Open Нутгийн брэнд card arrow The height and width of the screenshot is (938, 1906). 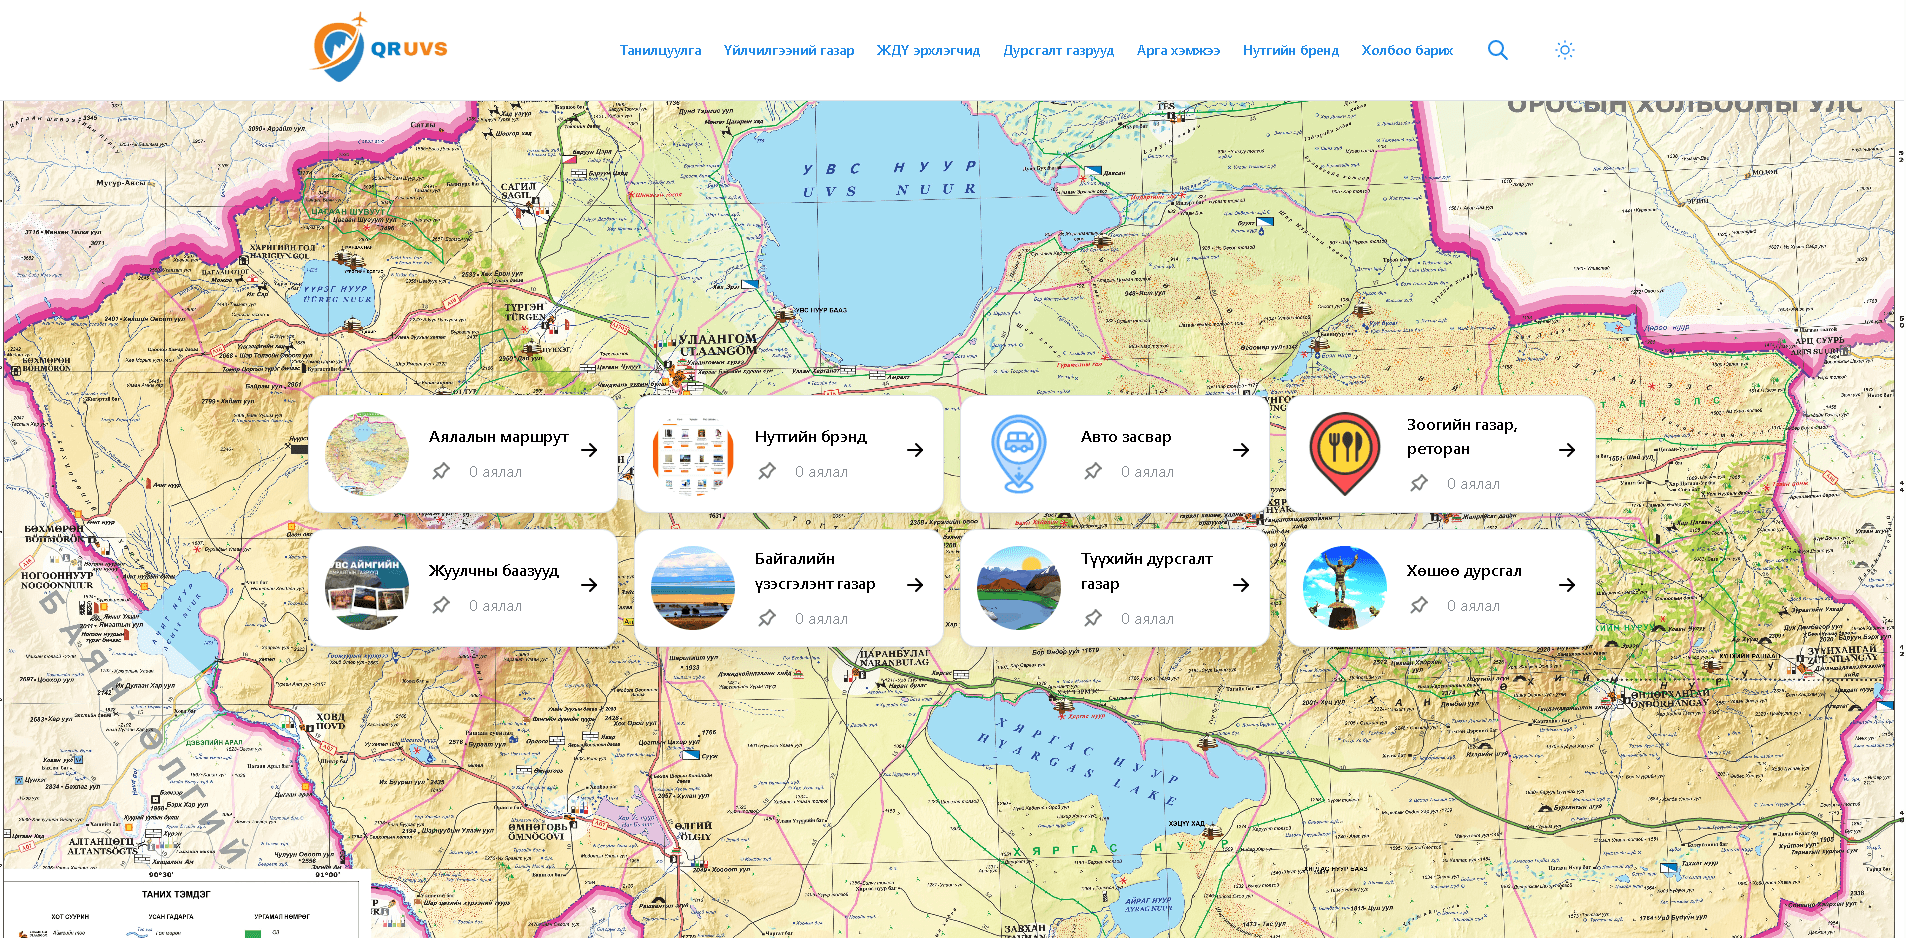[x=915, y=450]
